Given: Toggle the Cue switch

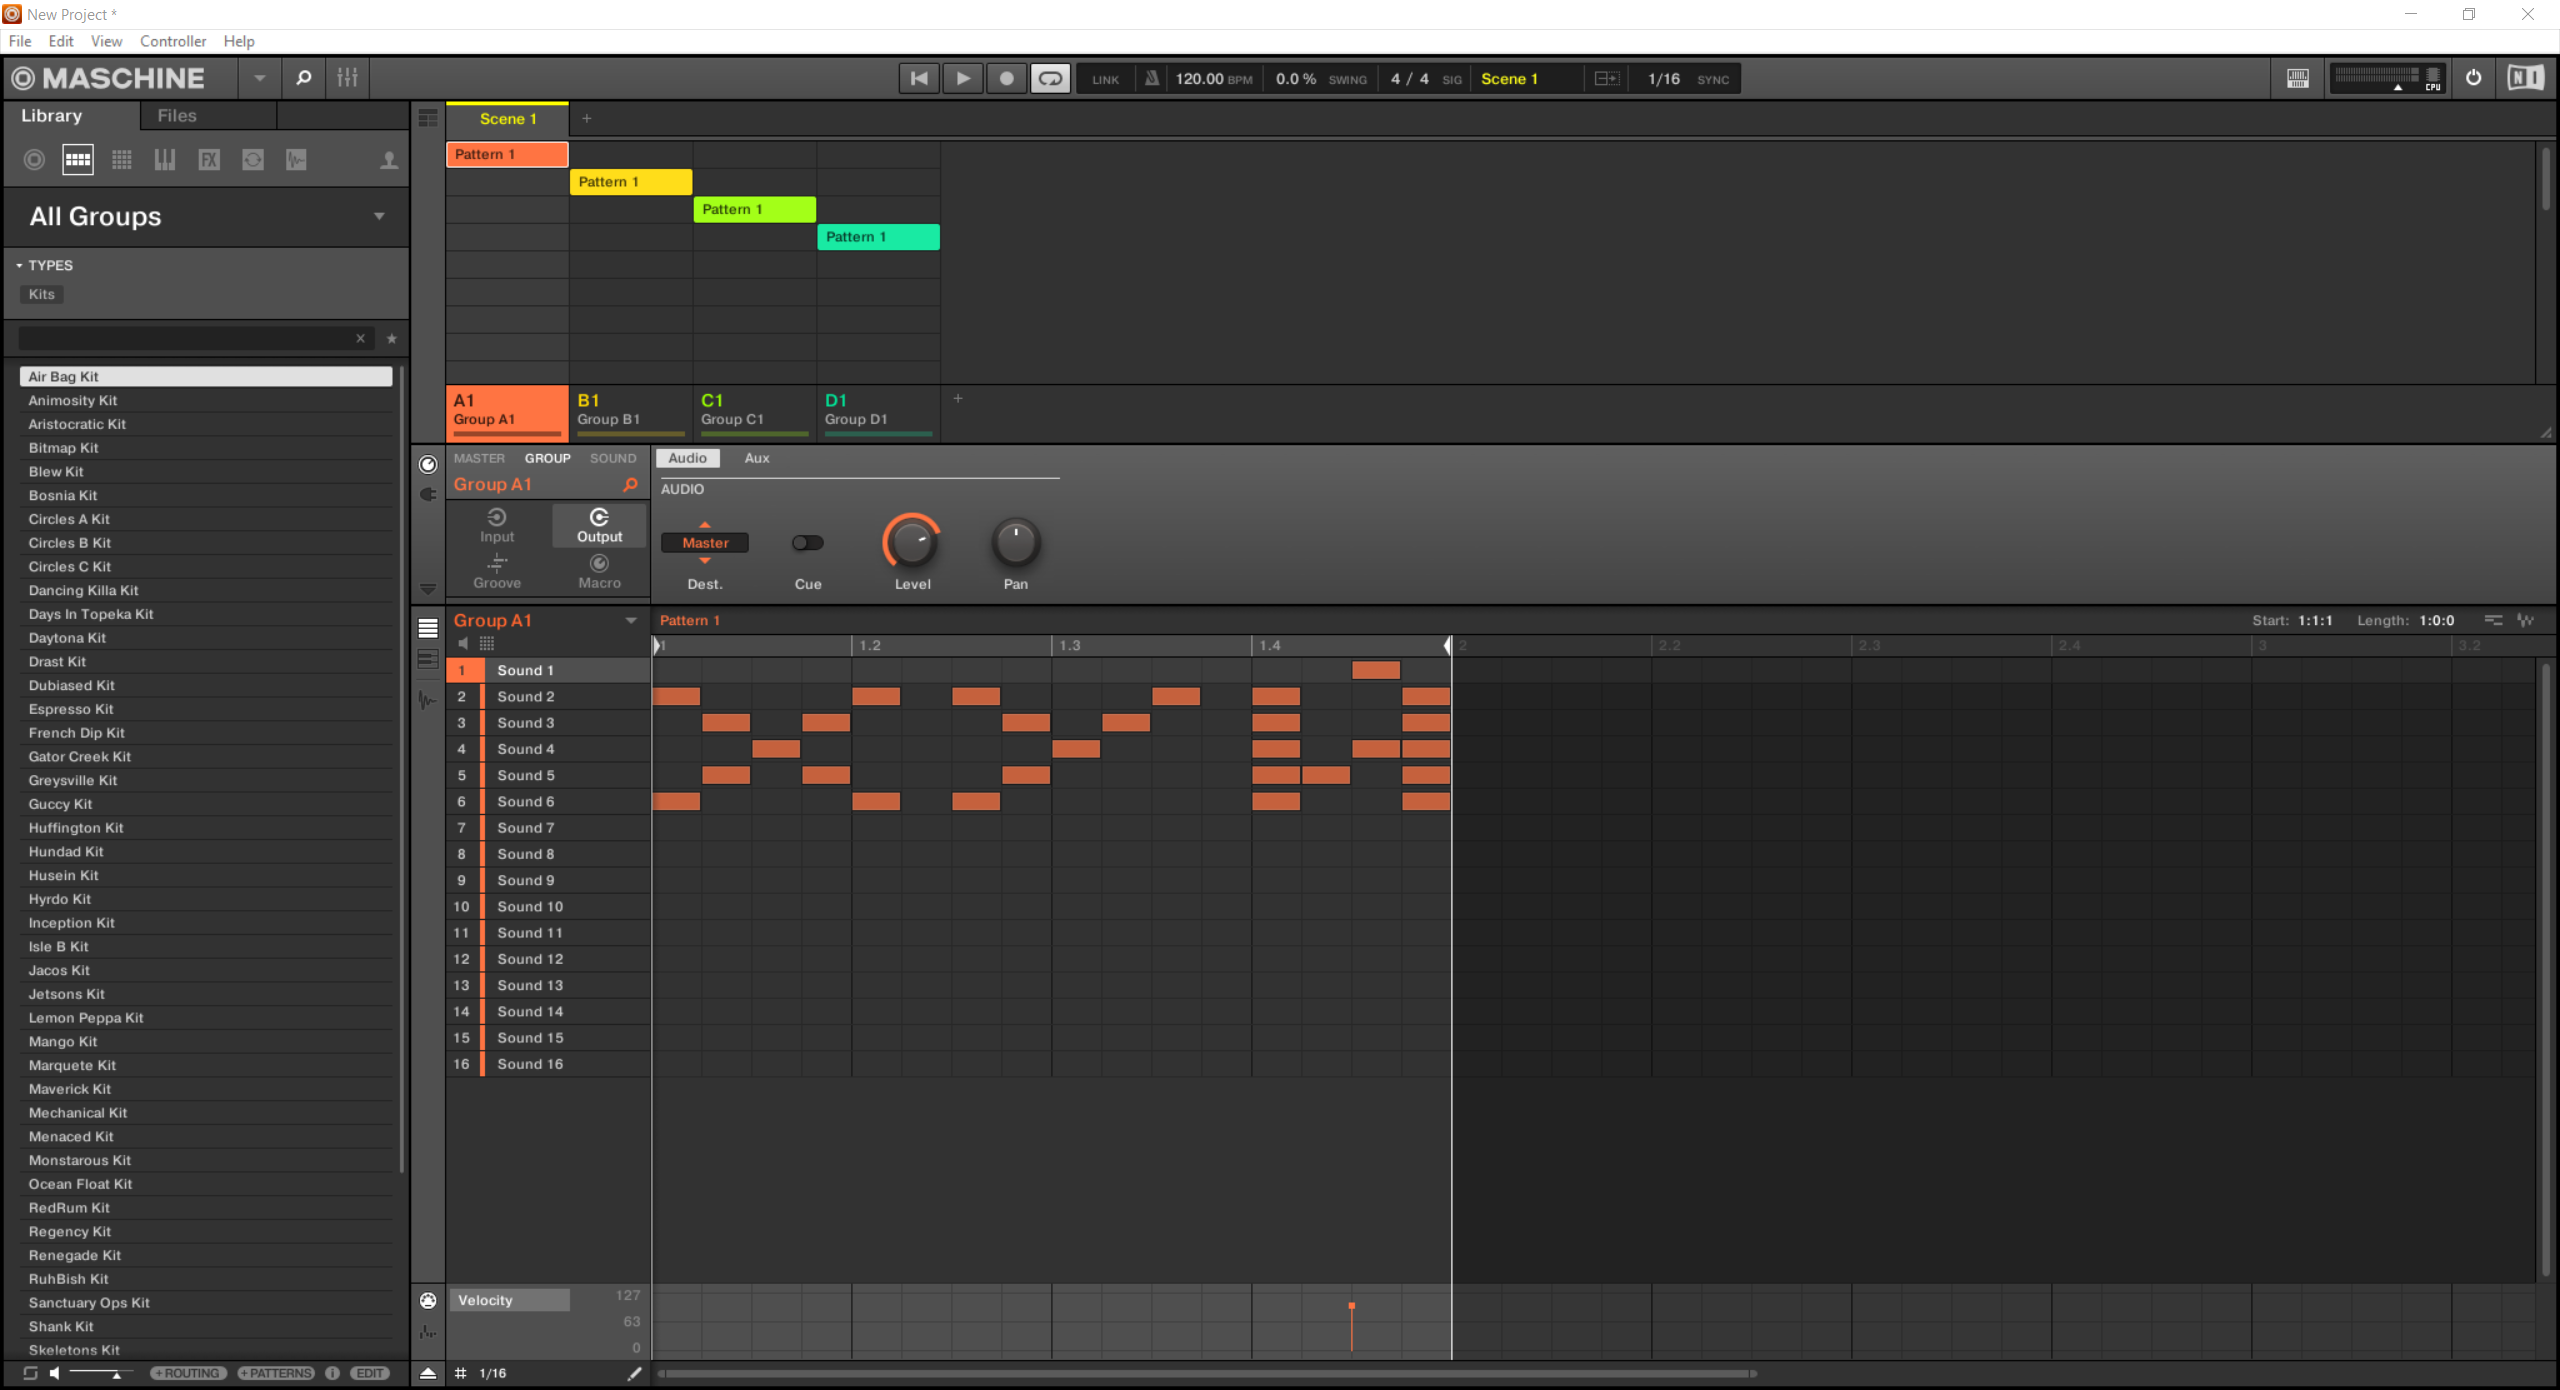Looking at the screenshot, I should 807,543.
